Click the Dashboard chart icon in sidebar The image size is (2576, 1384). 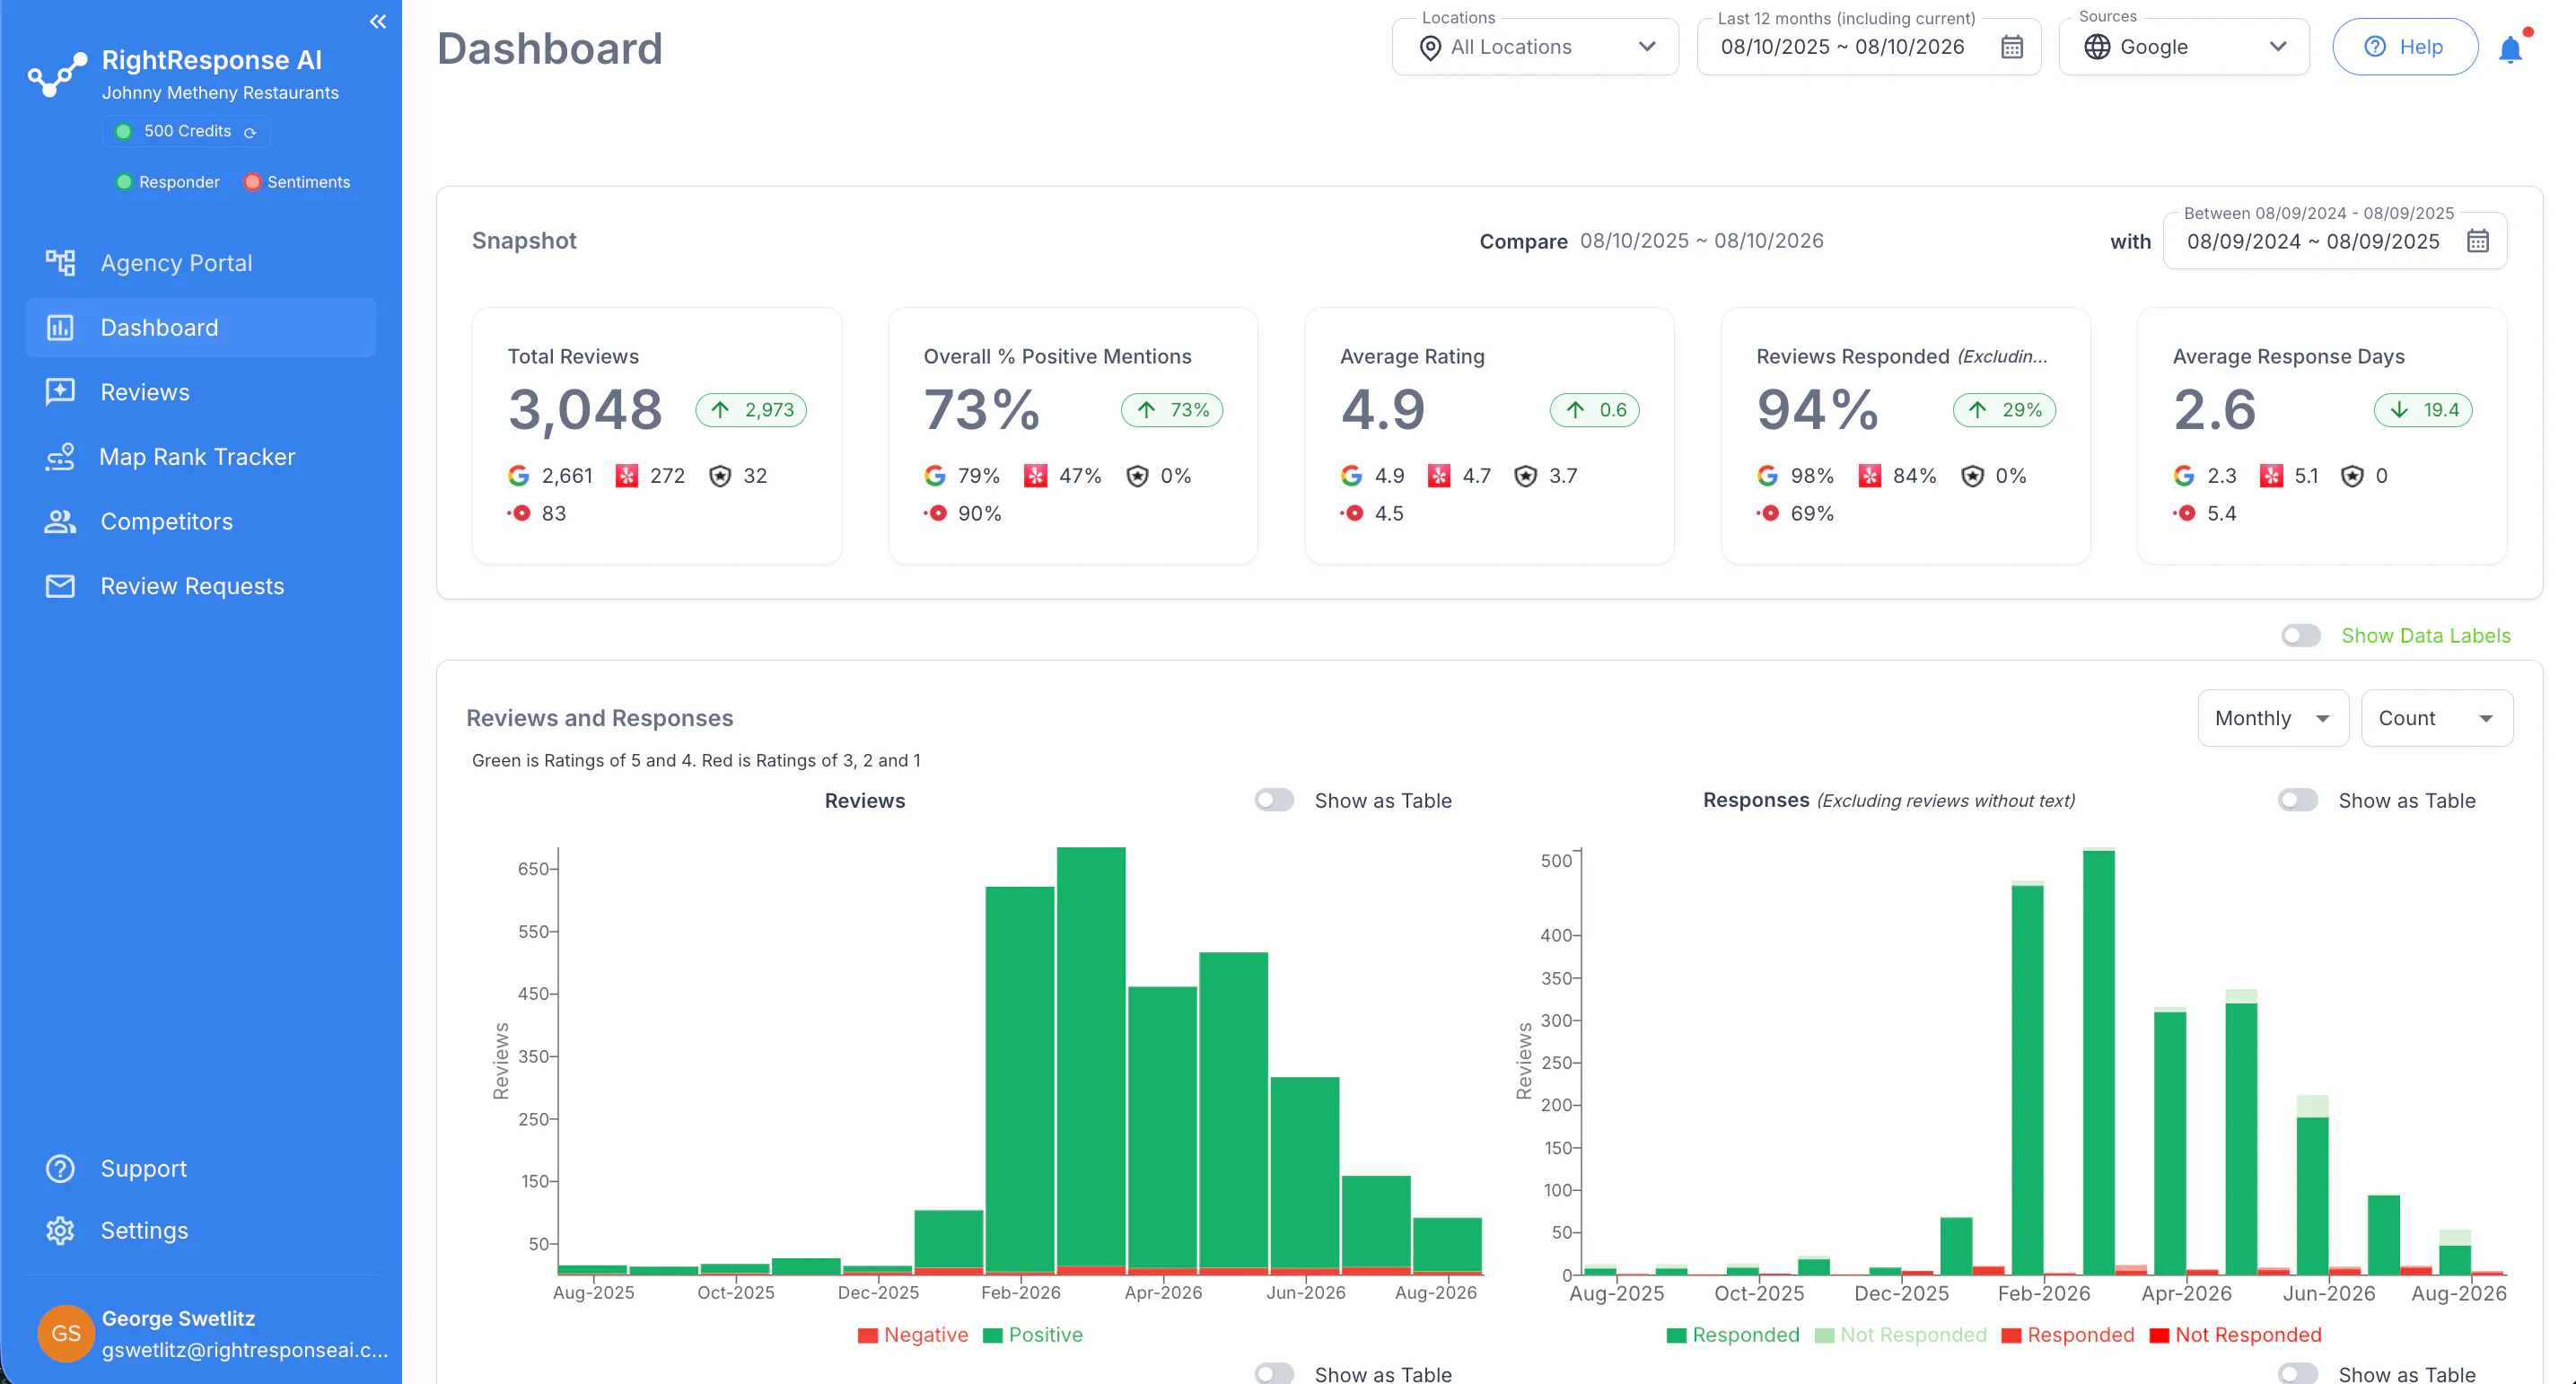click(x=60, y=327)
